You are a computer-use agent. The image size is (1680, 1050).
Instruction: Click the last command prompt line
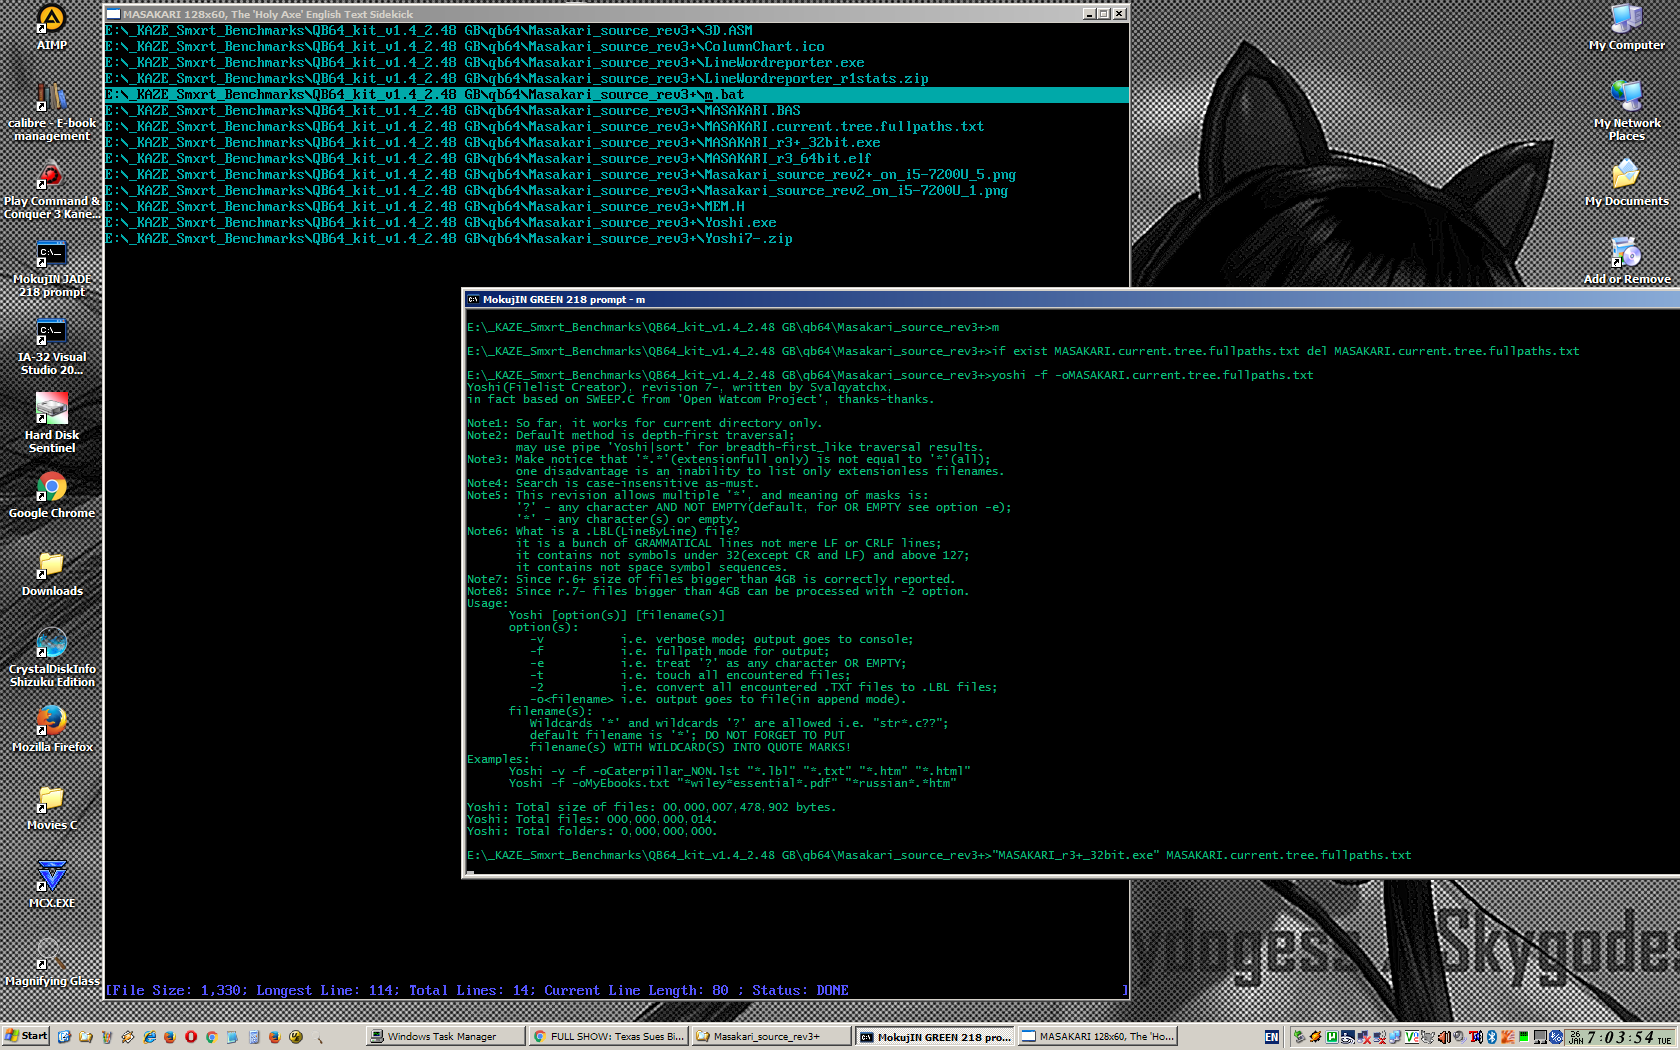[x=939, y=855]
